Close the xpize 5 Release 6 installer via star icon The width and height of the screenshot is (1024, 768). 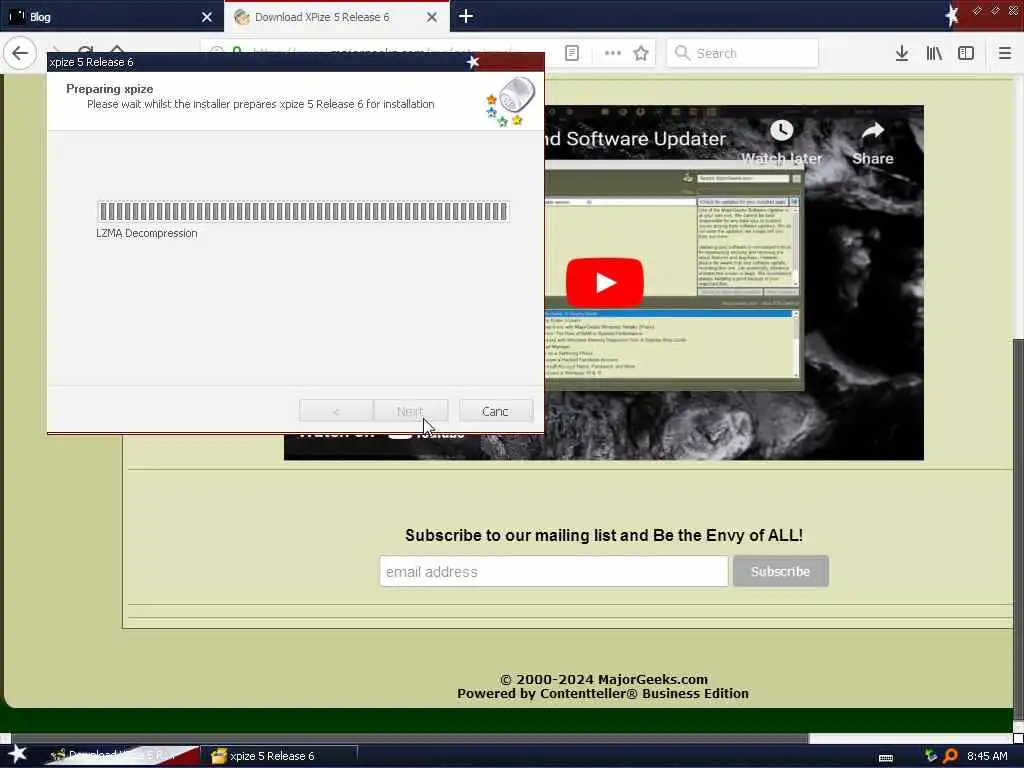(x=473, y=62)
